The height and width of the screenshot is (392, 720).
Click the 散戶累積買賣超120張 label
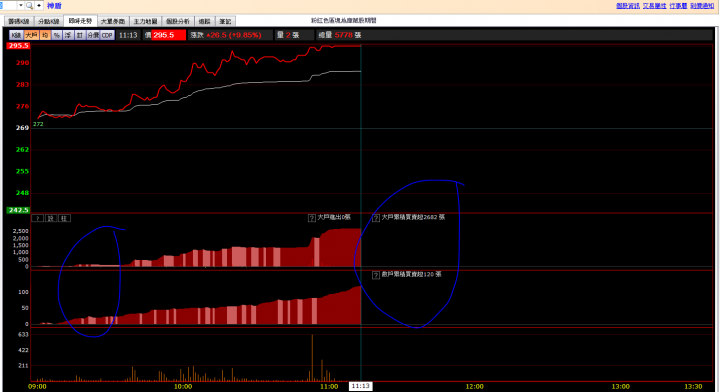[411, 274]
